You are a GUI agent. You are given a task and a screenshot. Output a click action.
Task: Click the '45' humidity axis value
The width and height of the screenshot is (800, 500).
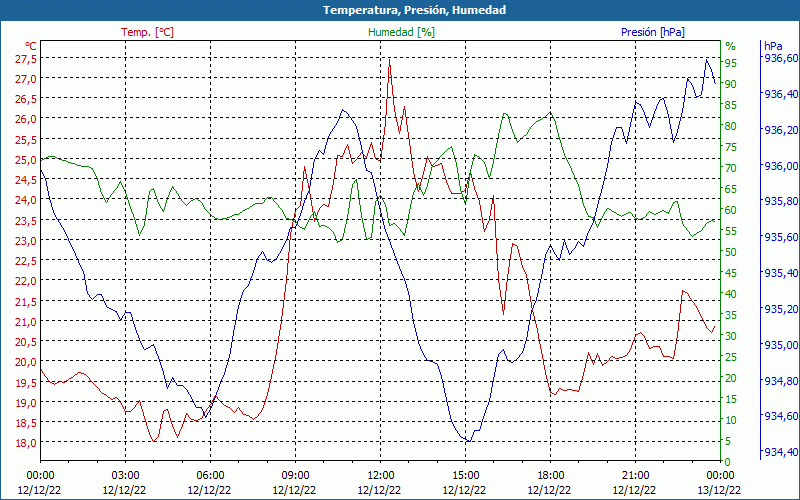731,273
